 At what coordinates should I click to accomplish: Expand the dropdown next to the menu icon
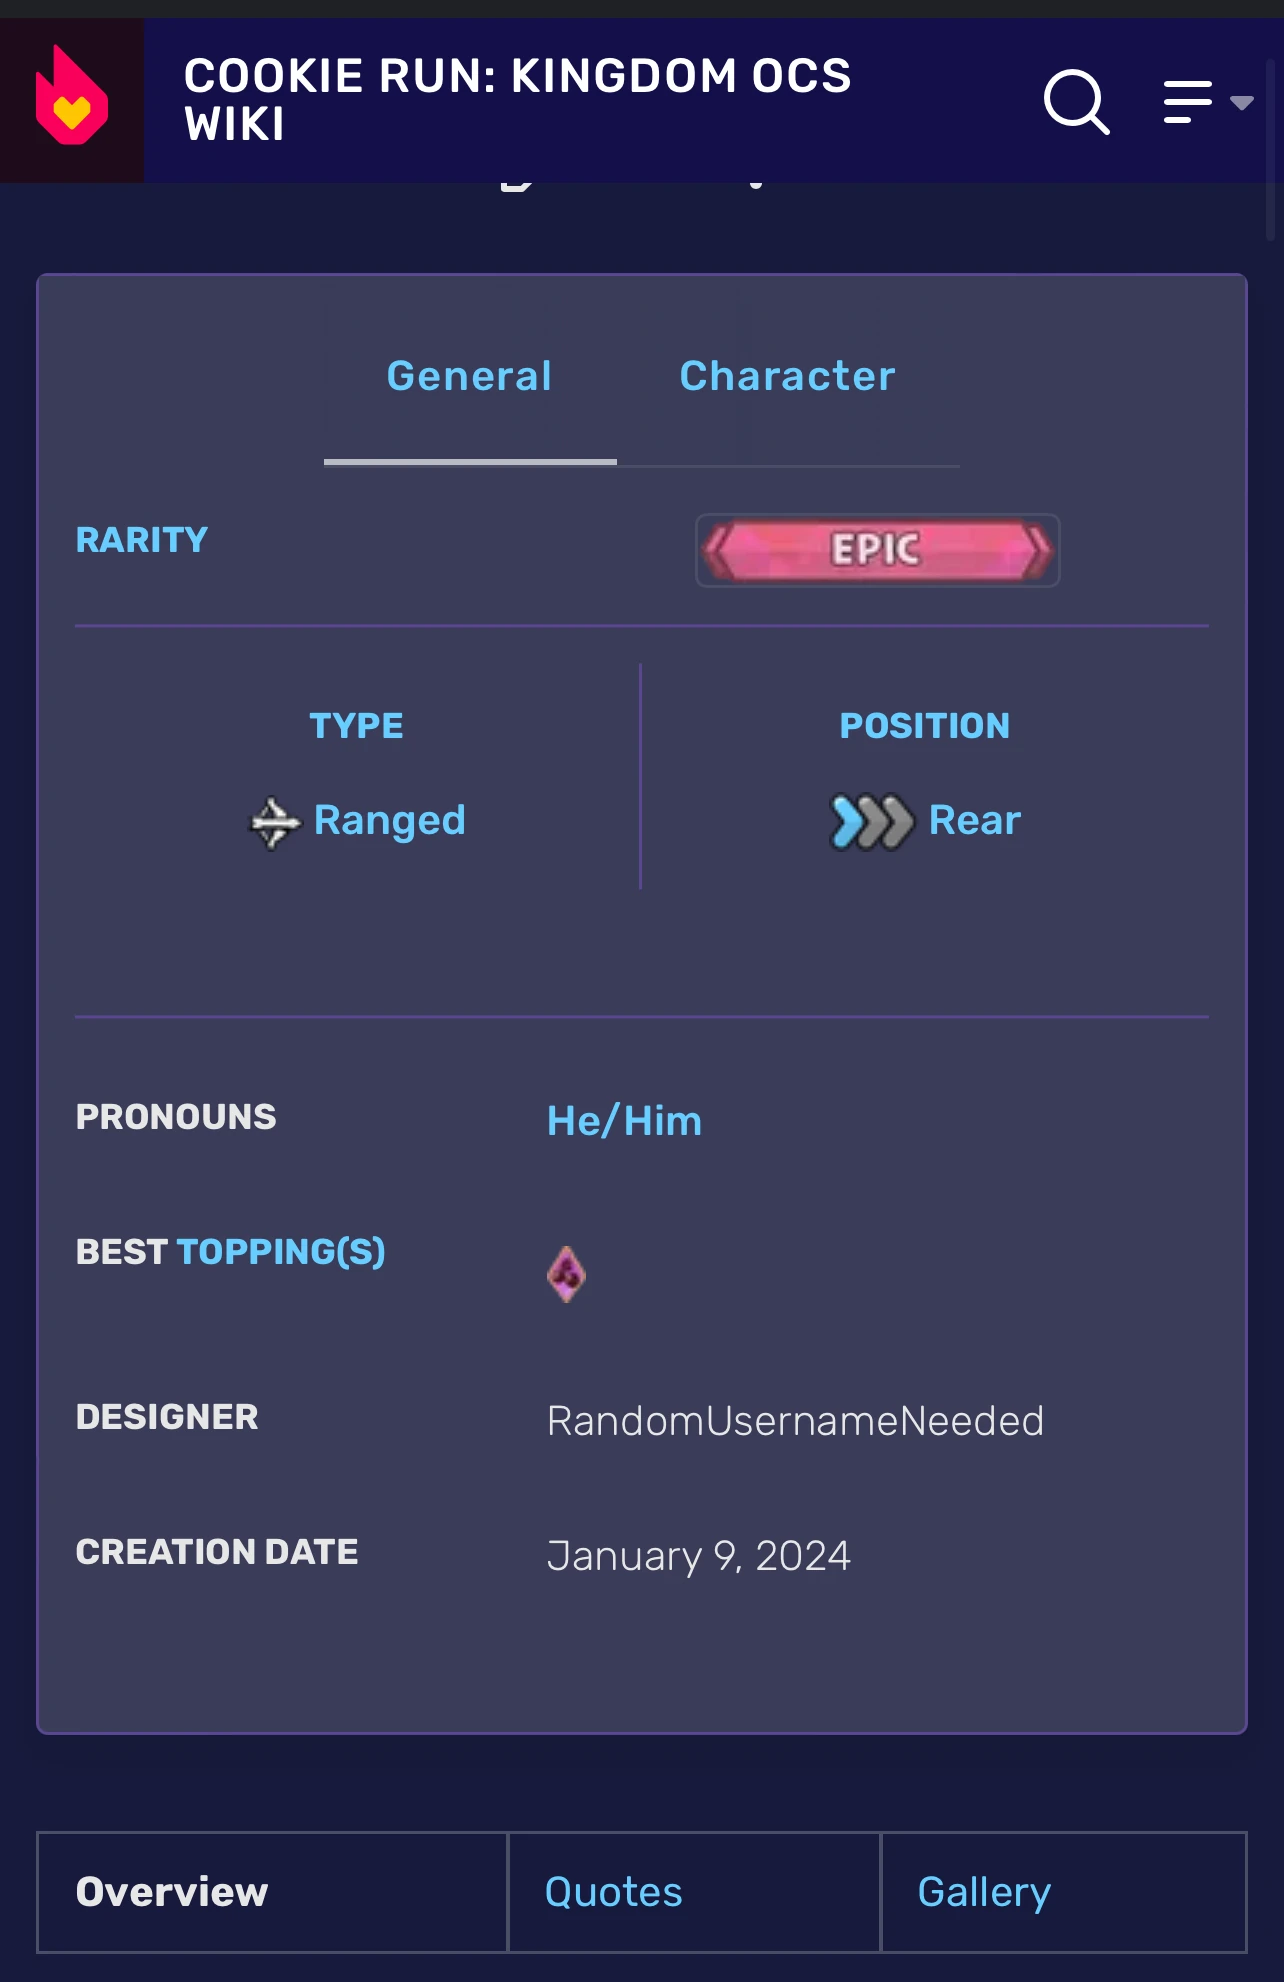pyautogui.click(x=1243, y=100)
